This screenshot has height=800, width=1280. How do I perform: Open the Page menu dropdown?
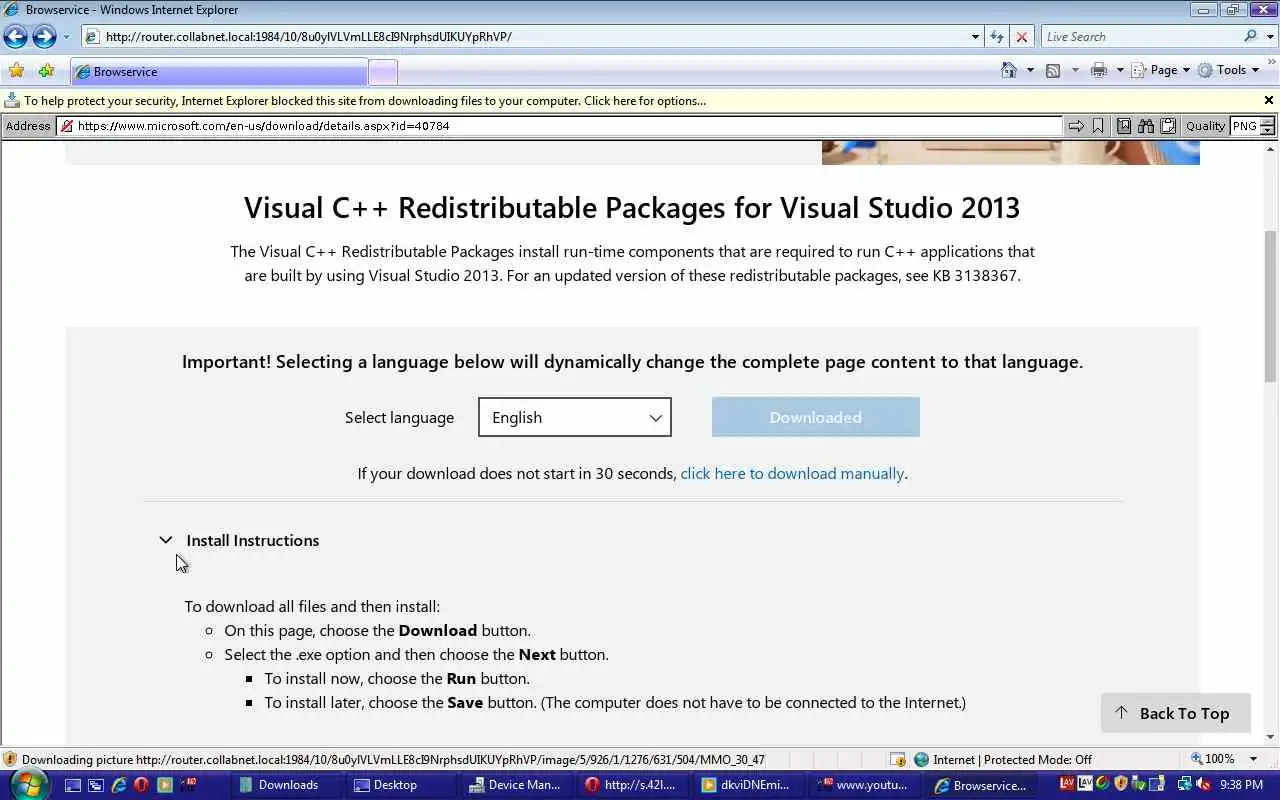[x=1162, y=70]
